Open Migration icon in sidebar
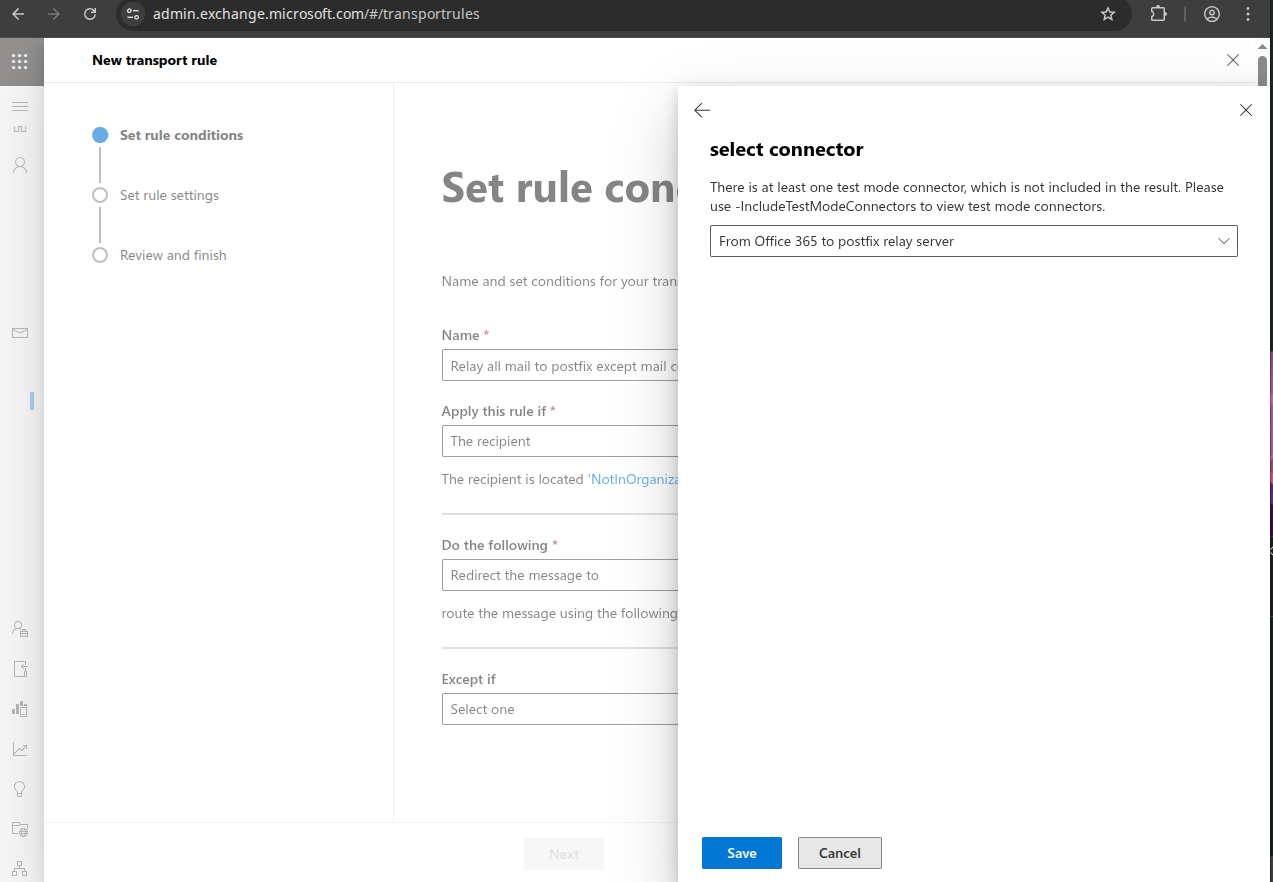Screen dimensions: 1273x882 pyautogui.click(x=20, y=669)
